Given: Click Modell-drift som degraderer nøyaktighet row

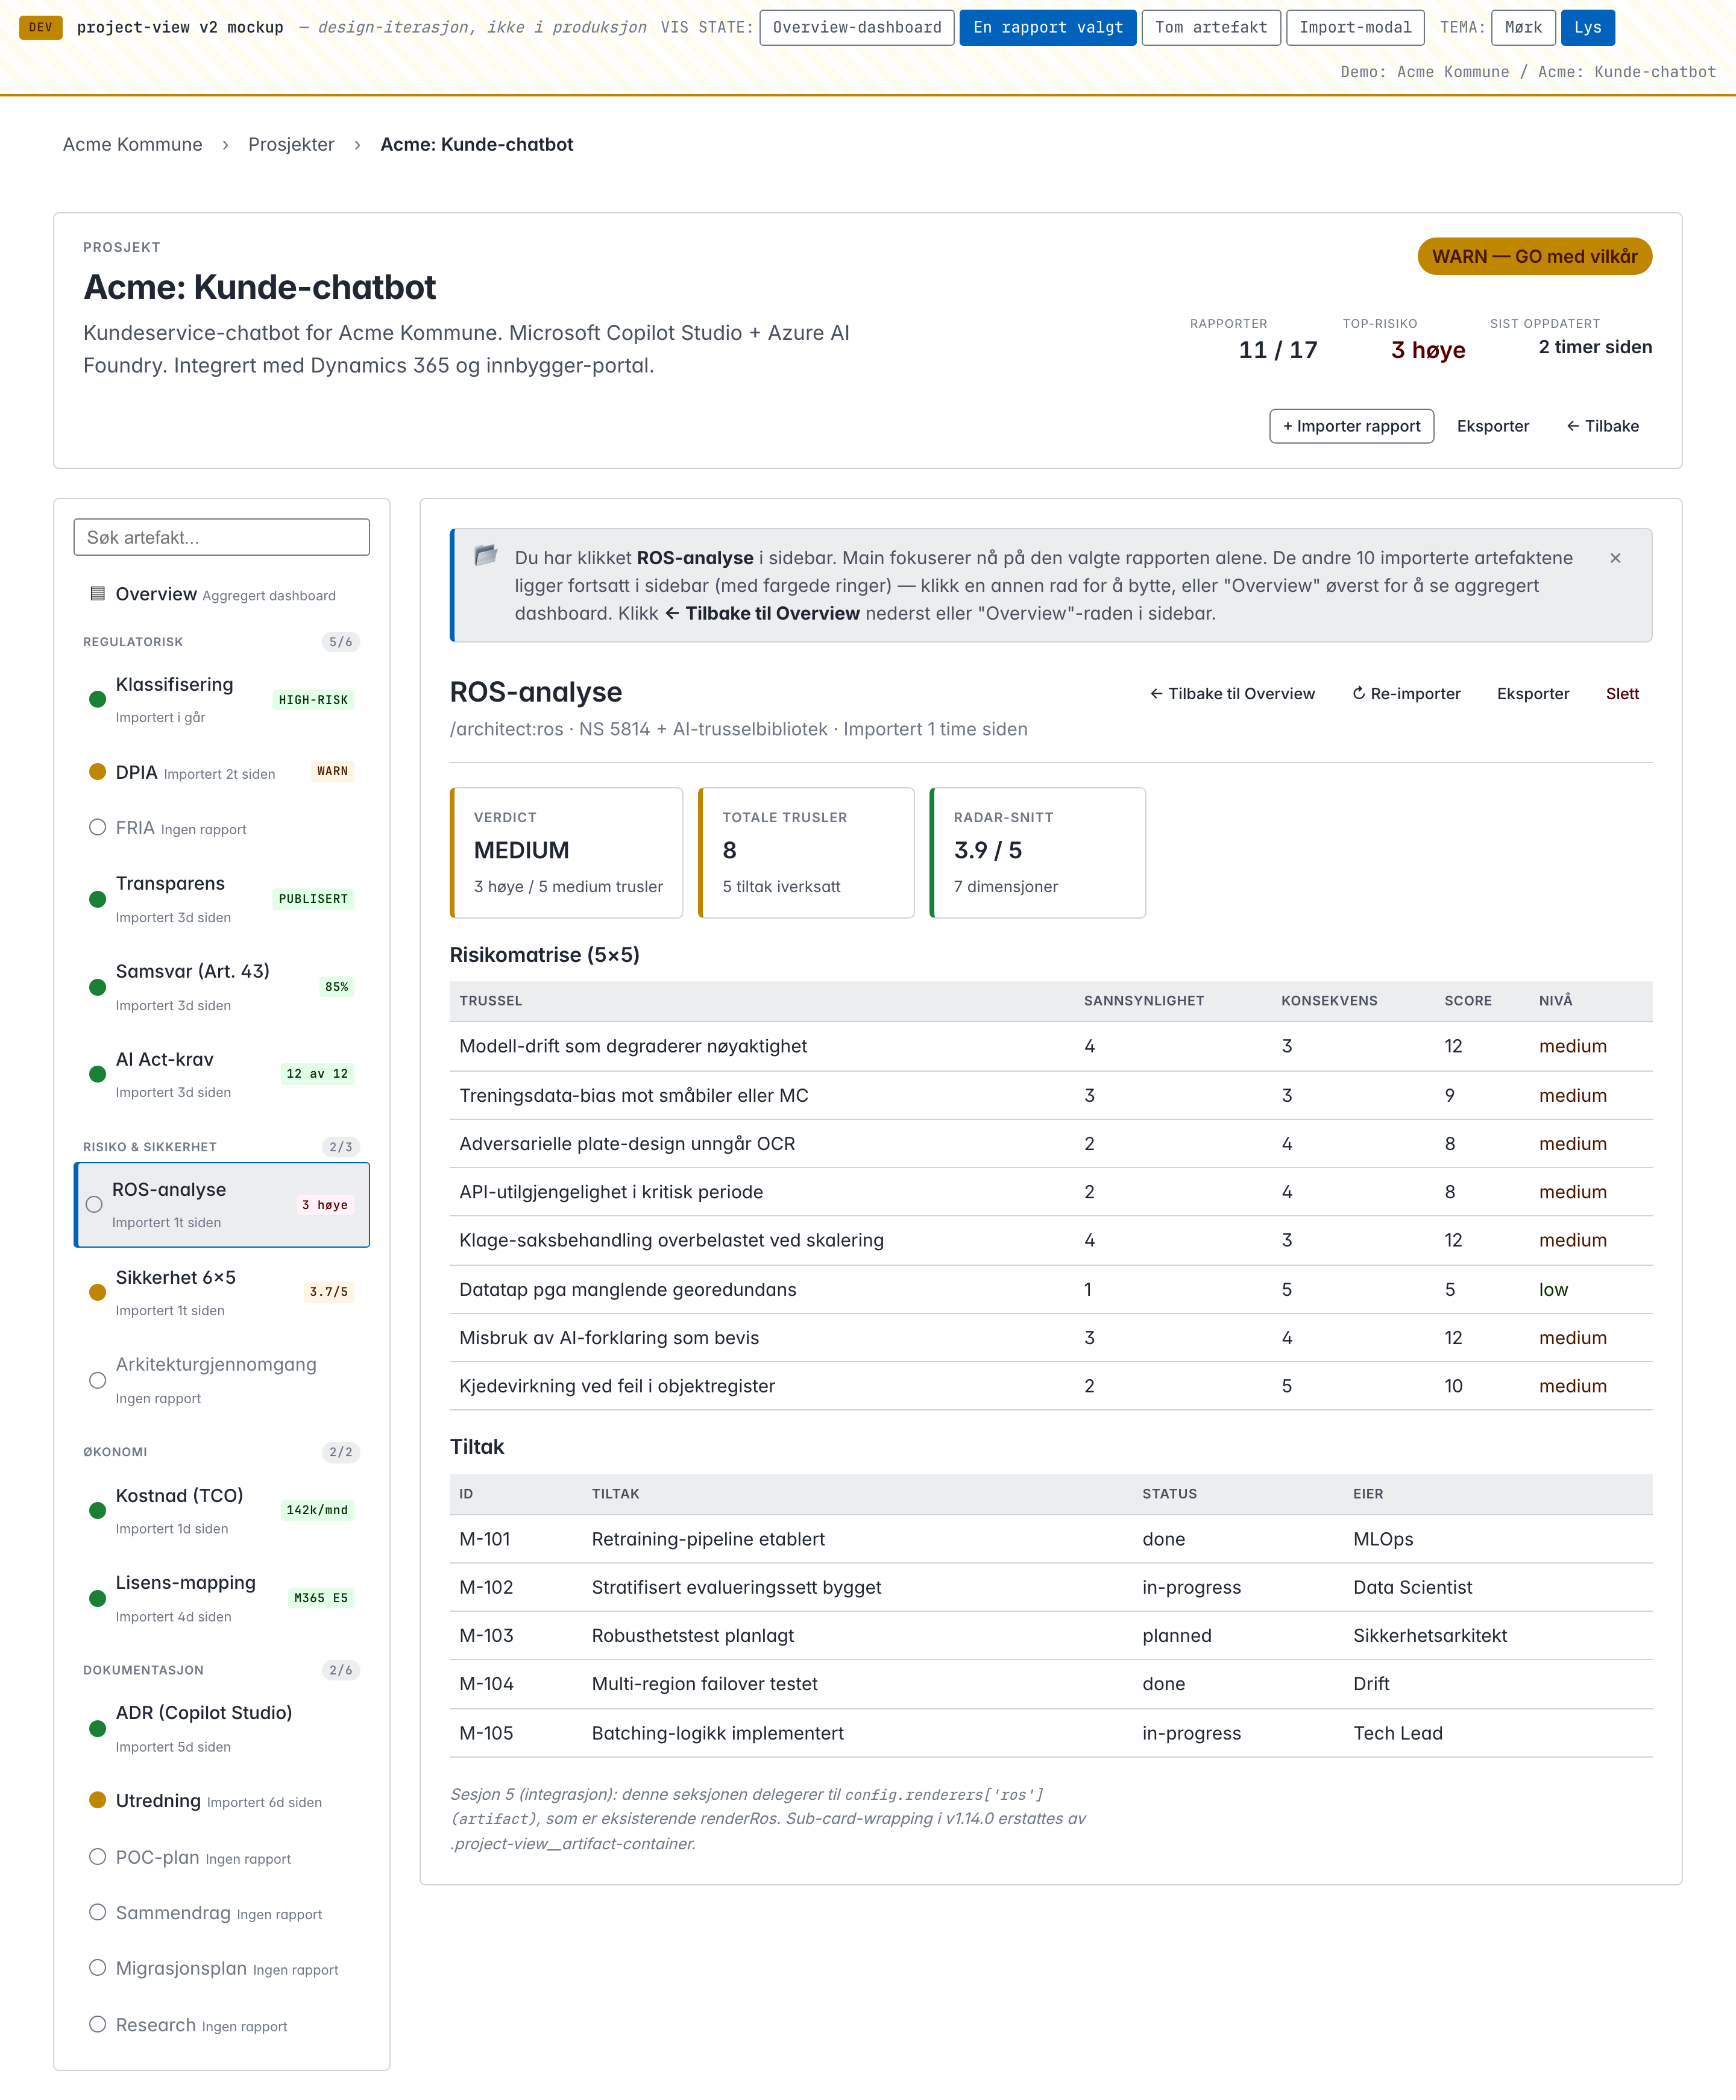Looking at the screenshot, I should [1051, 1046].
